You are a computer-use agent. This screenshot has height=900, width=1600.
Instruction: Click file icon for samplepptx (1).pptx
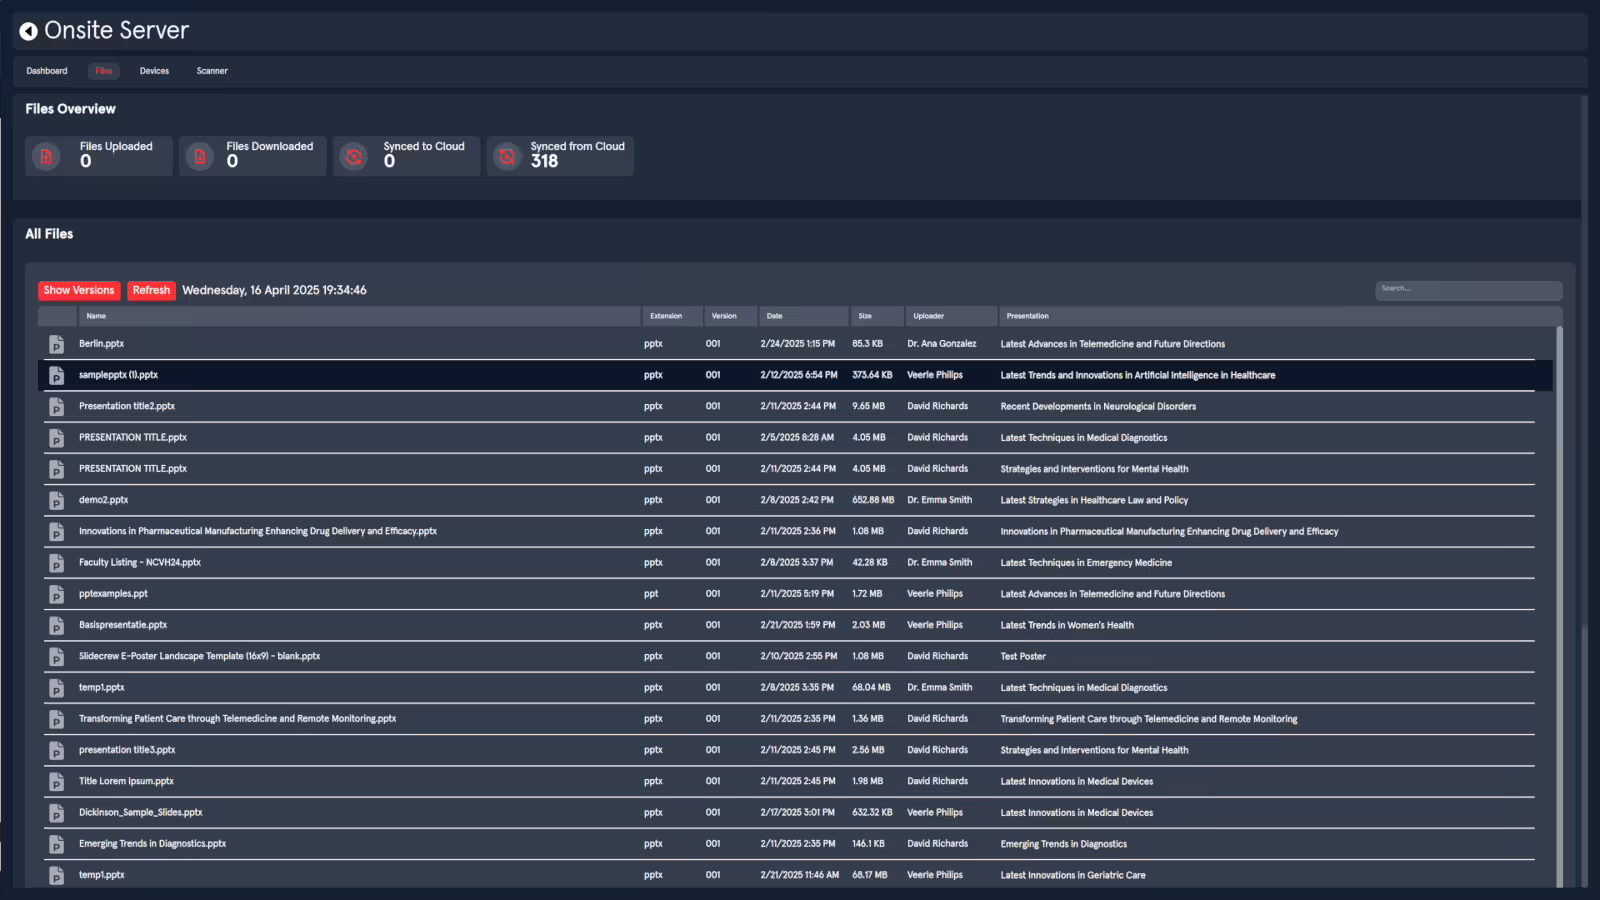coord(57,376)
